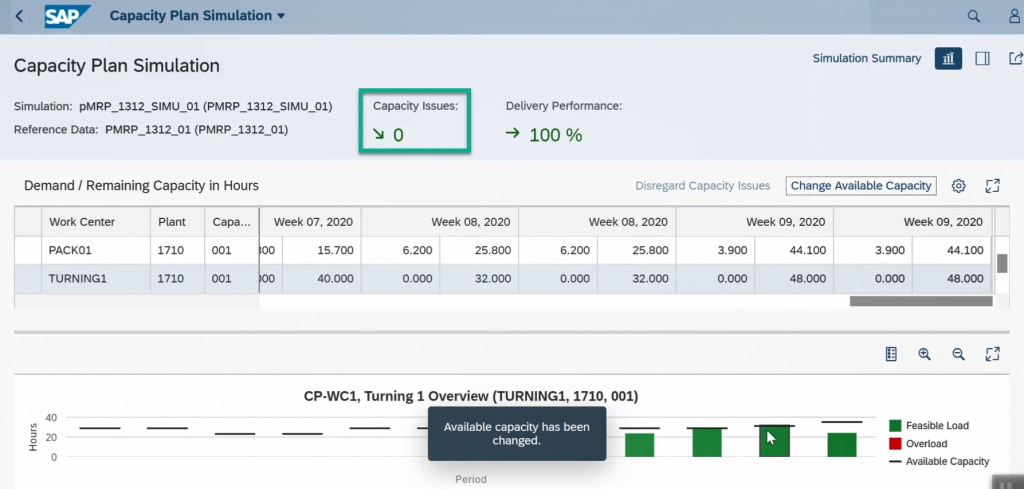Click the chart title CP-WC1, Turning 1 Overview

(471, 396)
